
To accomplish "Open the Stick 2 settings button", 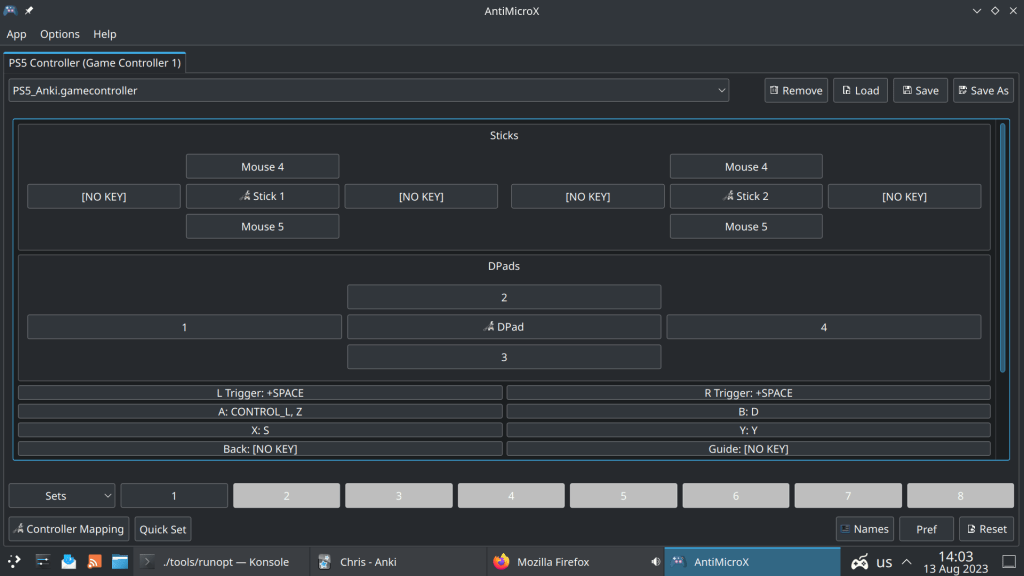I will point(746,196).
